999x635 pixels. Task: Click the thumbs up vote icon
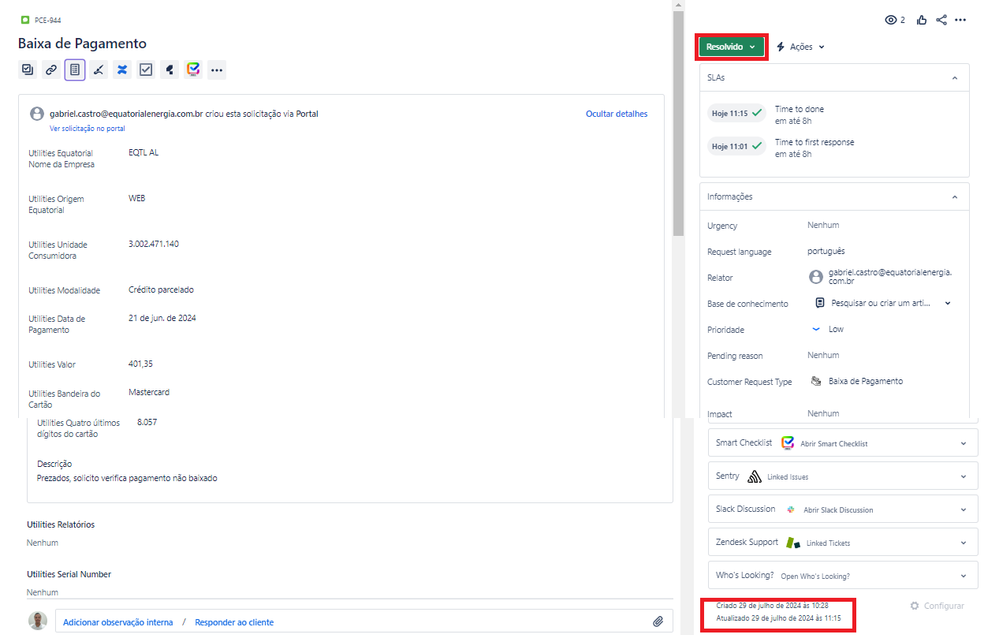point(920,19)
